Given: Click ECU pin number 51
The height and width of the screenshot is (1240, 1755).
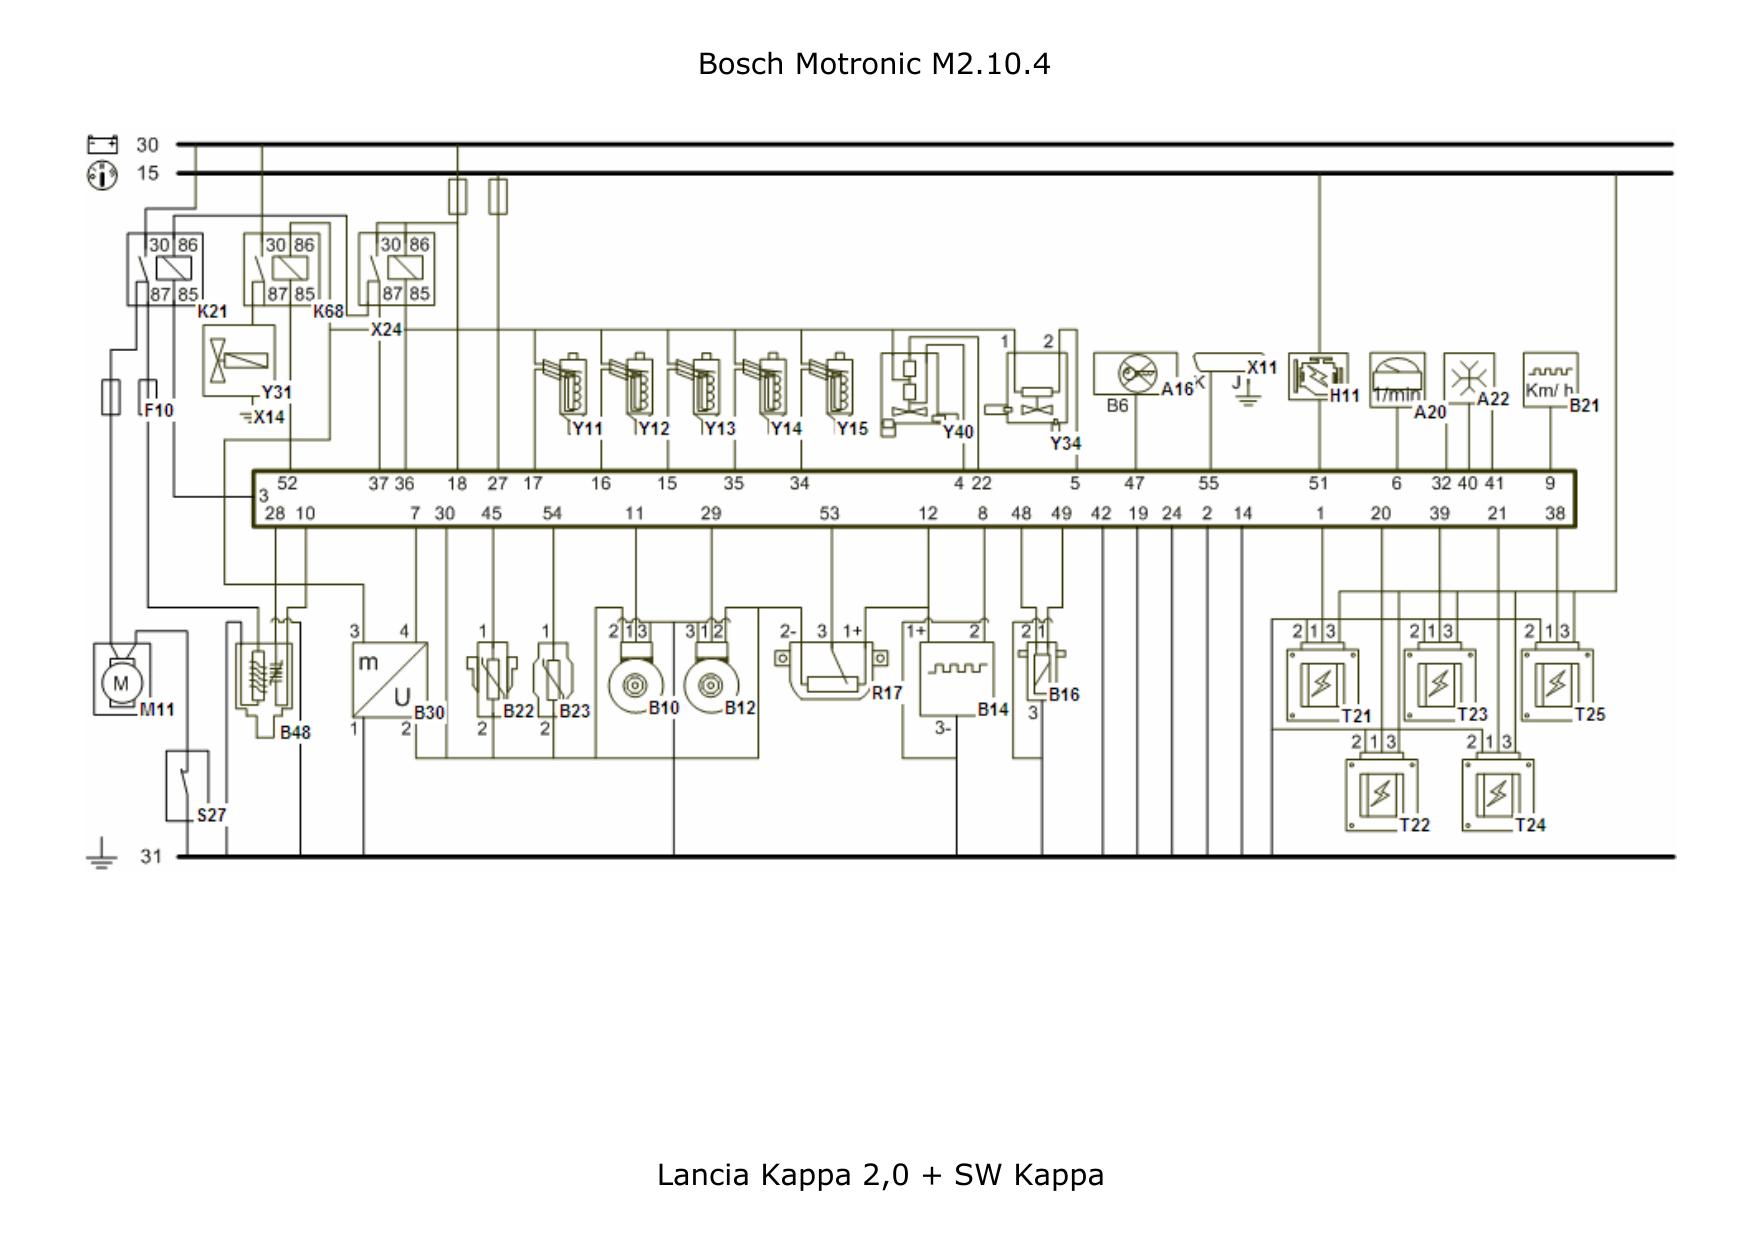Looking at the screenshot, I should coord(1319,483).
